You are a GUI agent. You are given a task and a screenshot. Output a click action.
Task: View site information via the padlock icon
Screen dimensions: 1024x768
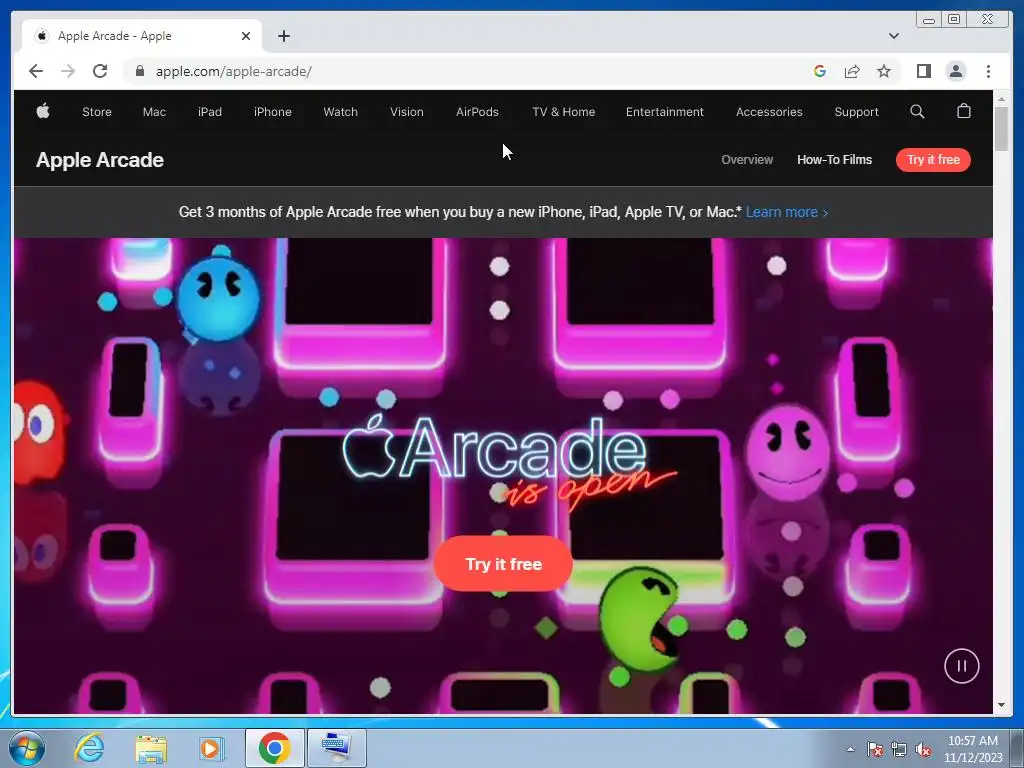coord(139,71)
